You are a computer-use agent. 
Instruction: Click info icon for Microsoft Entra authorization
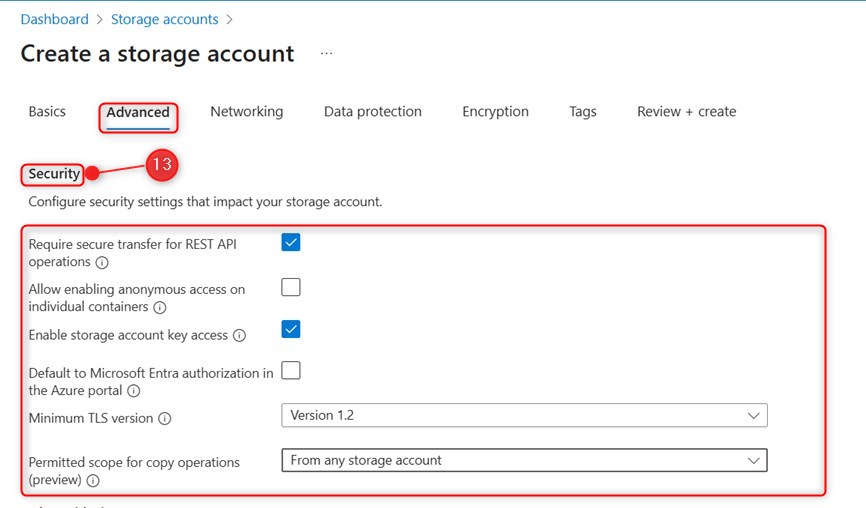coord(133,392)
